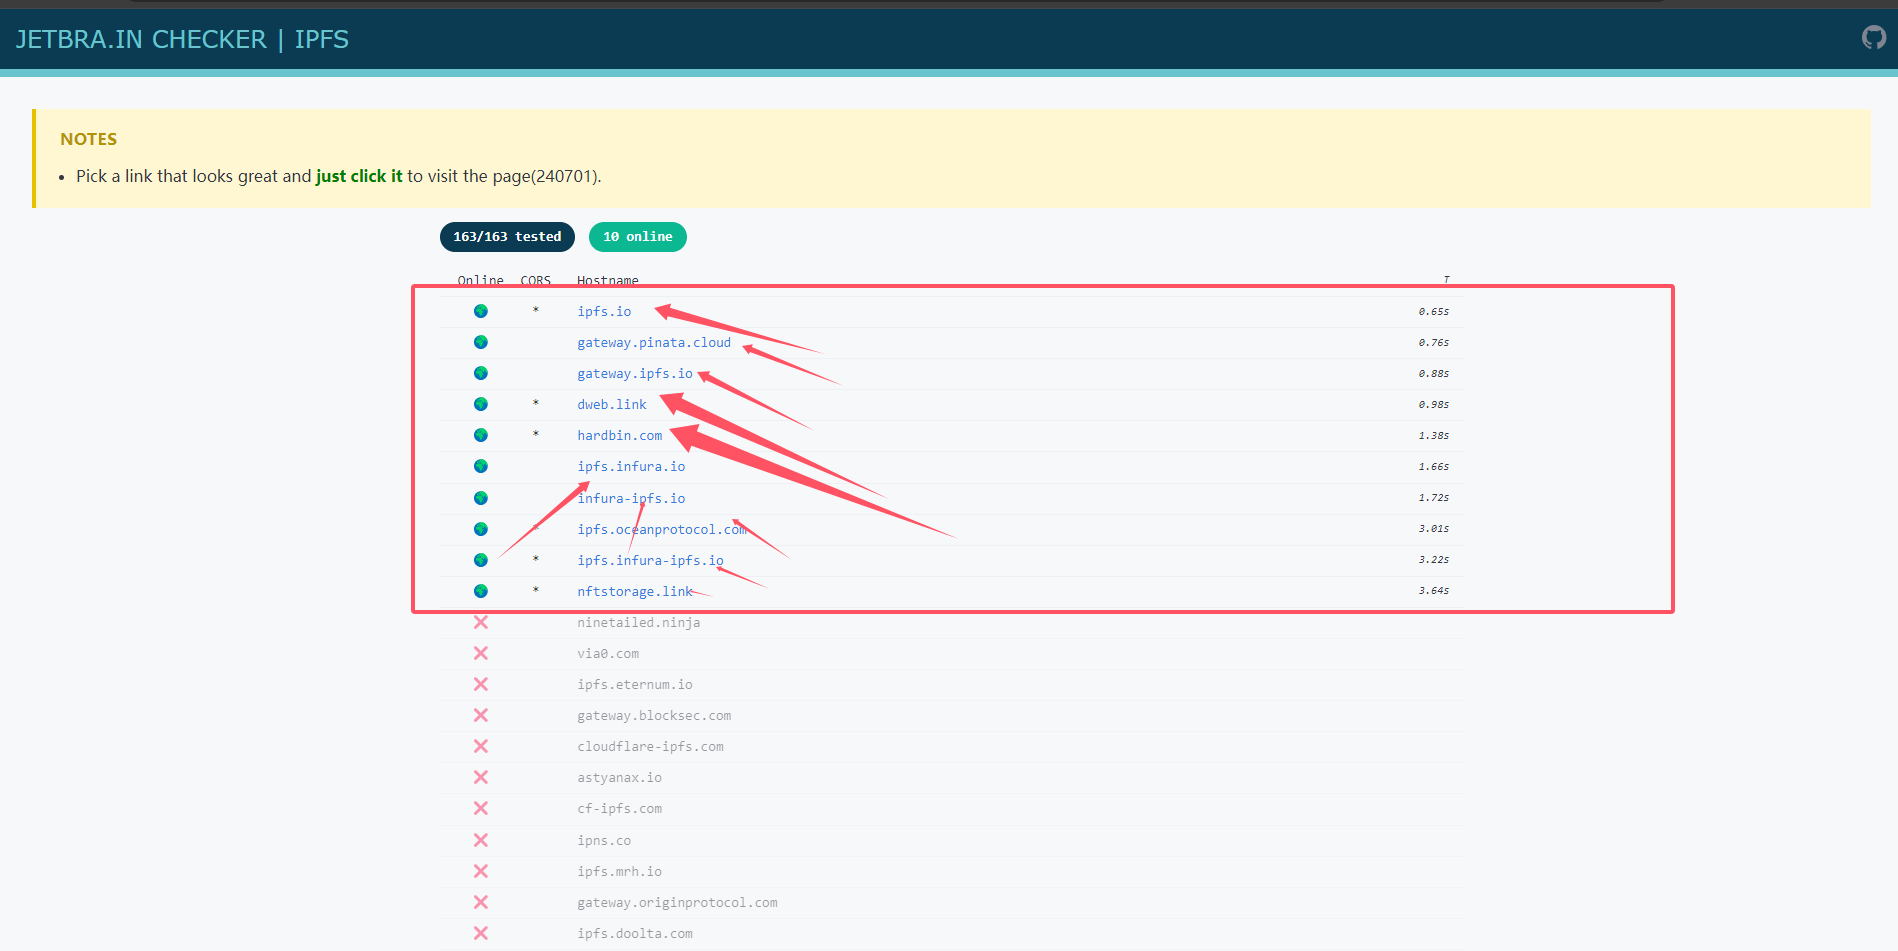Viewport: 1898px width, 951px height.
Task: Click online globe icon for gateway.ipfs.io
Action: [x=481, y=373]
